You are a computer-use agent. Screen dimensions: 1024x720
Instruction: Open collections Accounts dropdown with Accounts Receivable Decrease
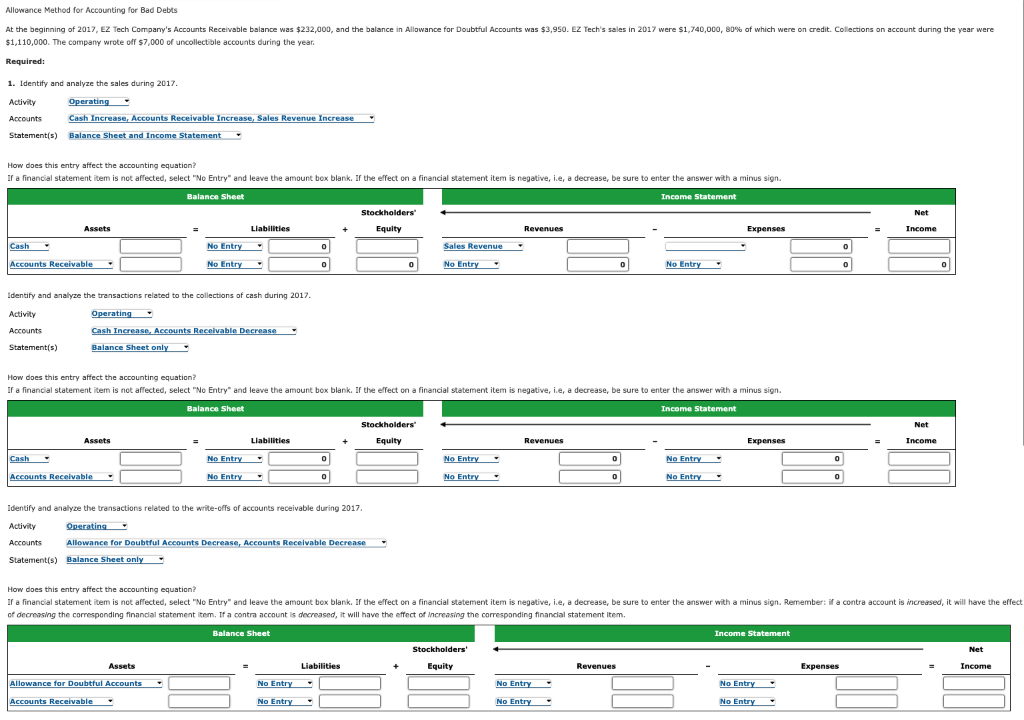194,331
